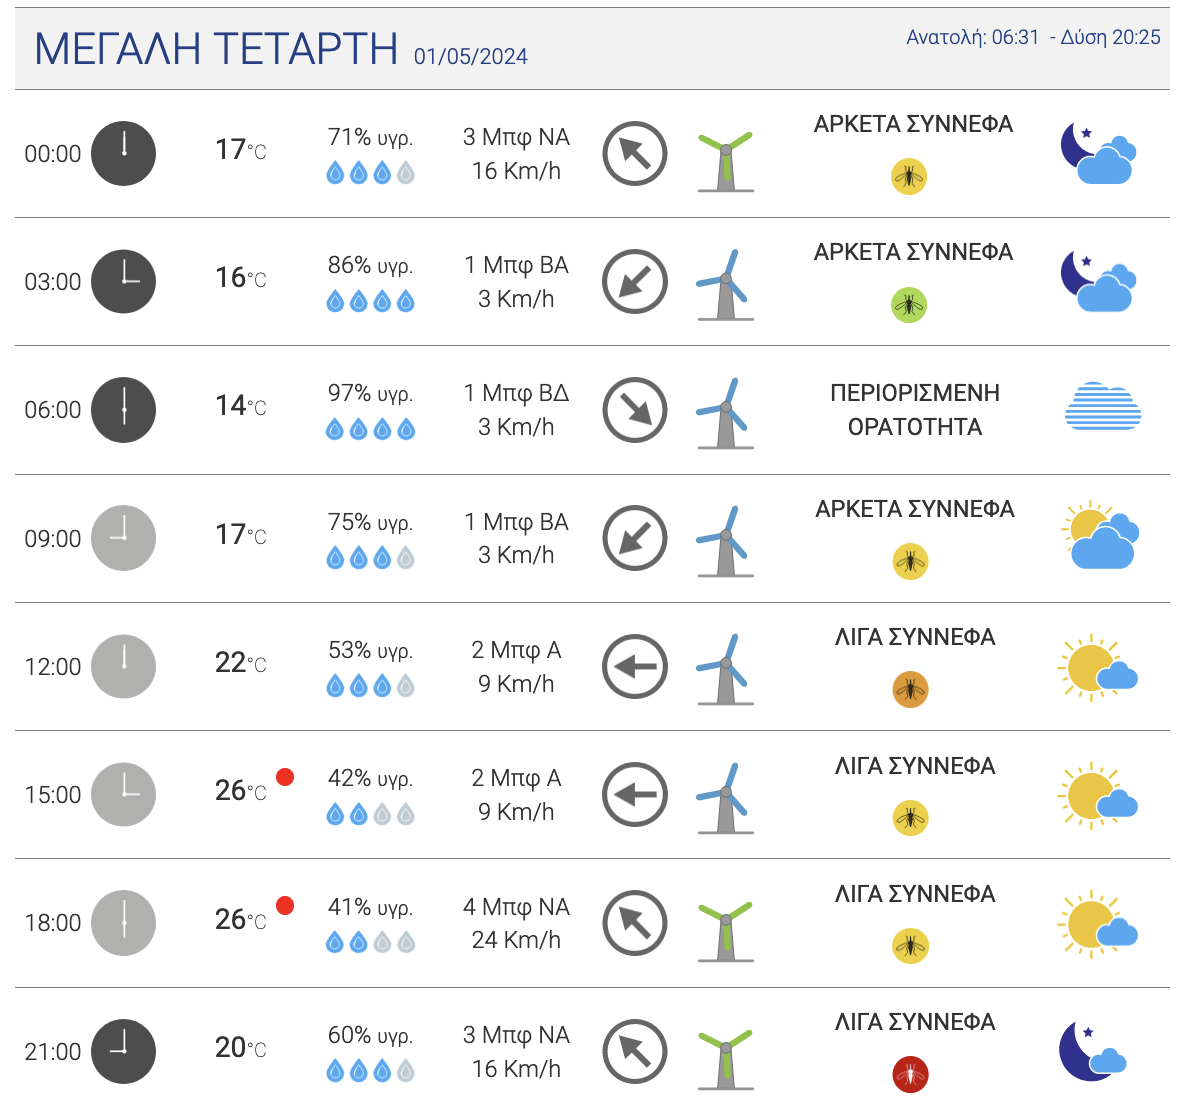
Task: Click the orange mosquito icon at 12:00
Action: coord(910,689)
